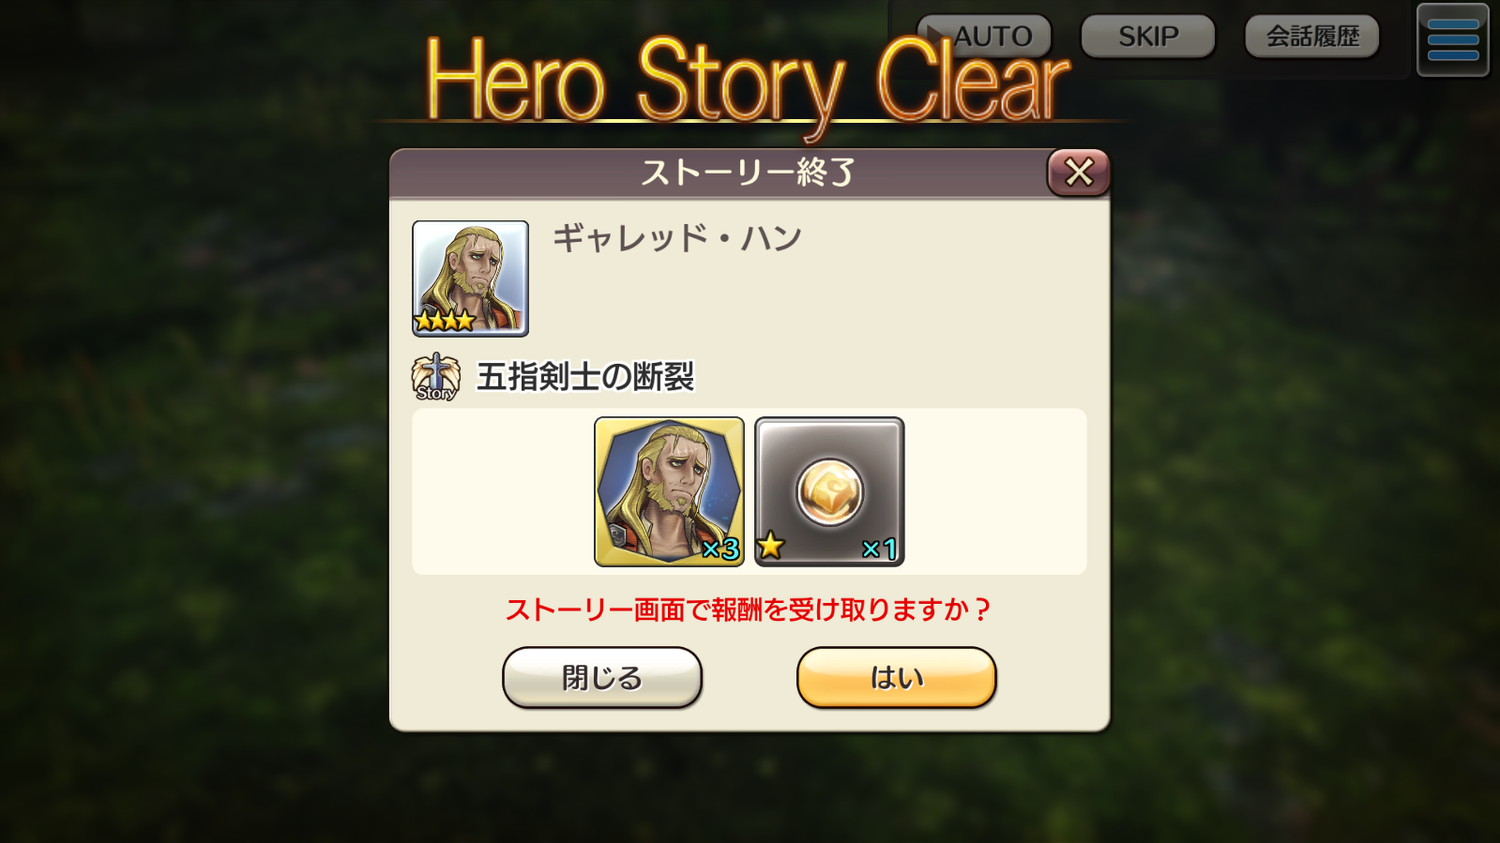Select the hexagonal hero shard reward ×3
1500x843 pixels.
669,492
